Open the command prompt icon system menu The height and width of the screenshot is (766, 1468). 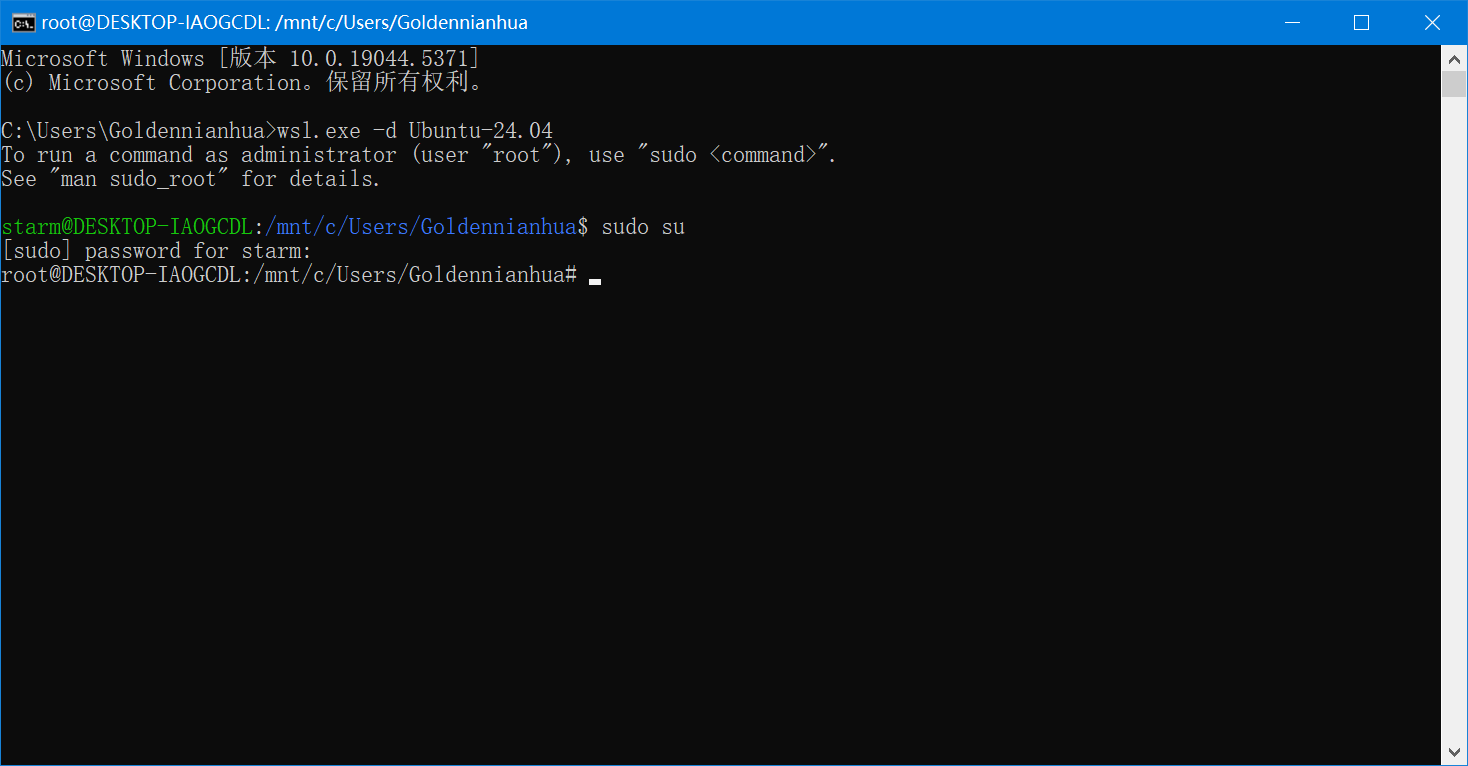tap(22, 22)
